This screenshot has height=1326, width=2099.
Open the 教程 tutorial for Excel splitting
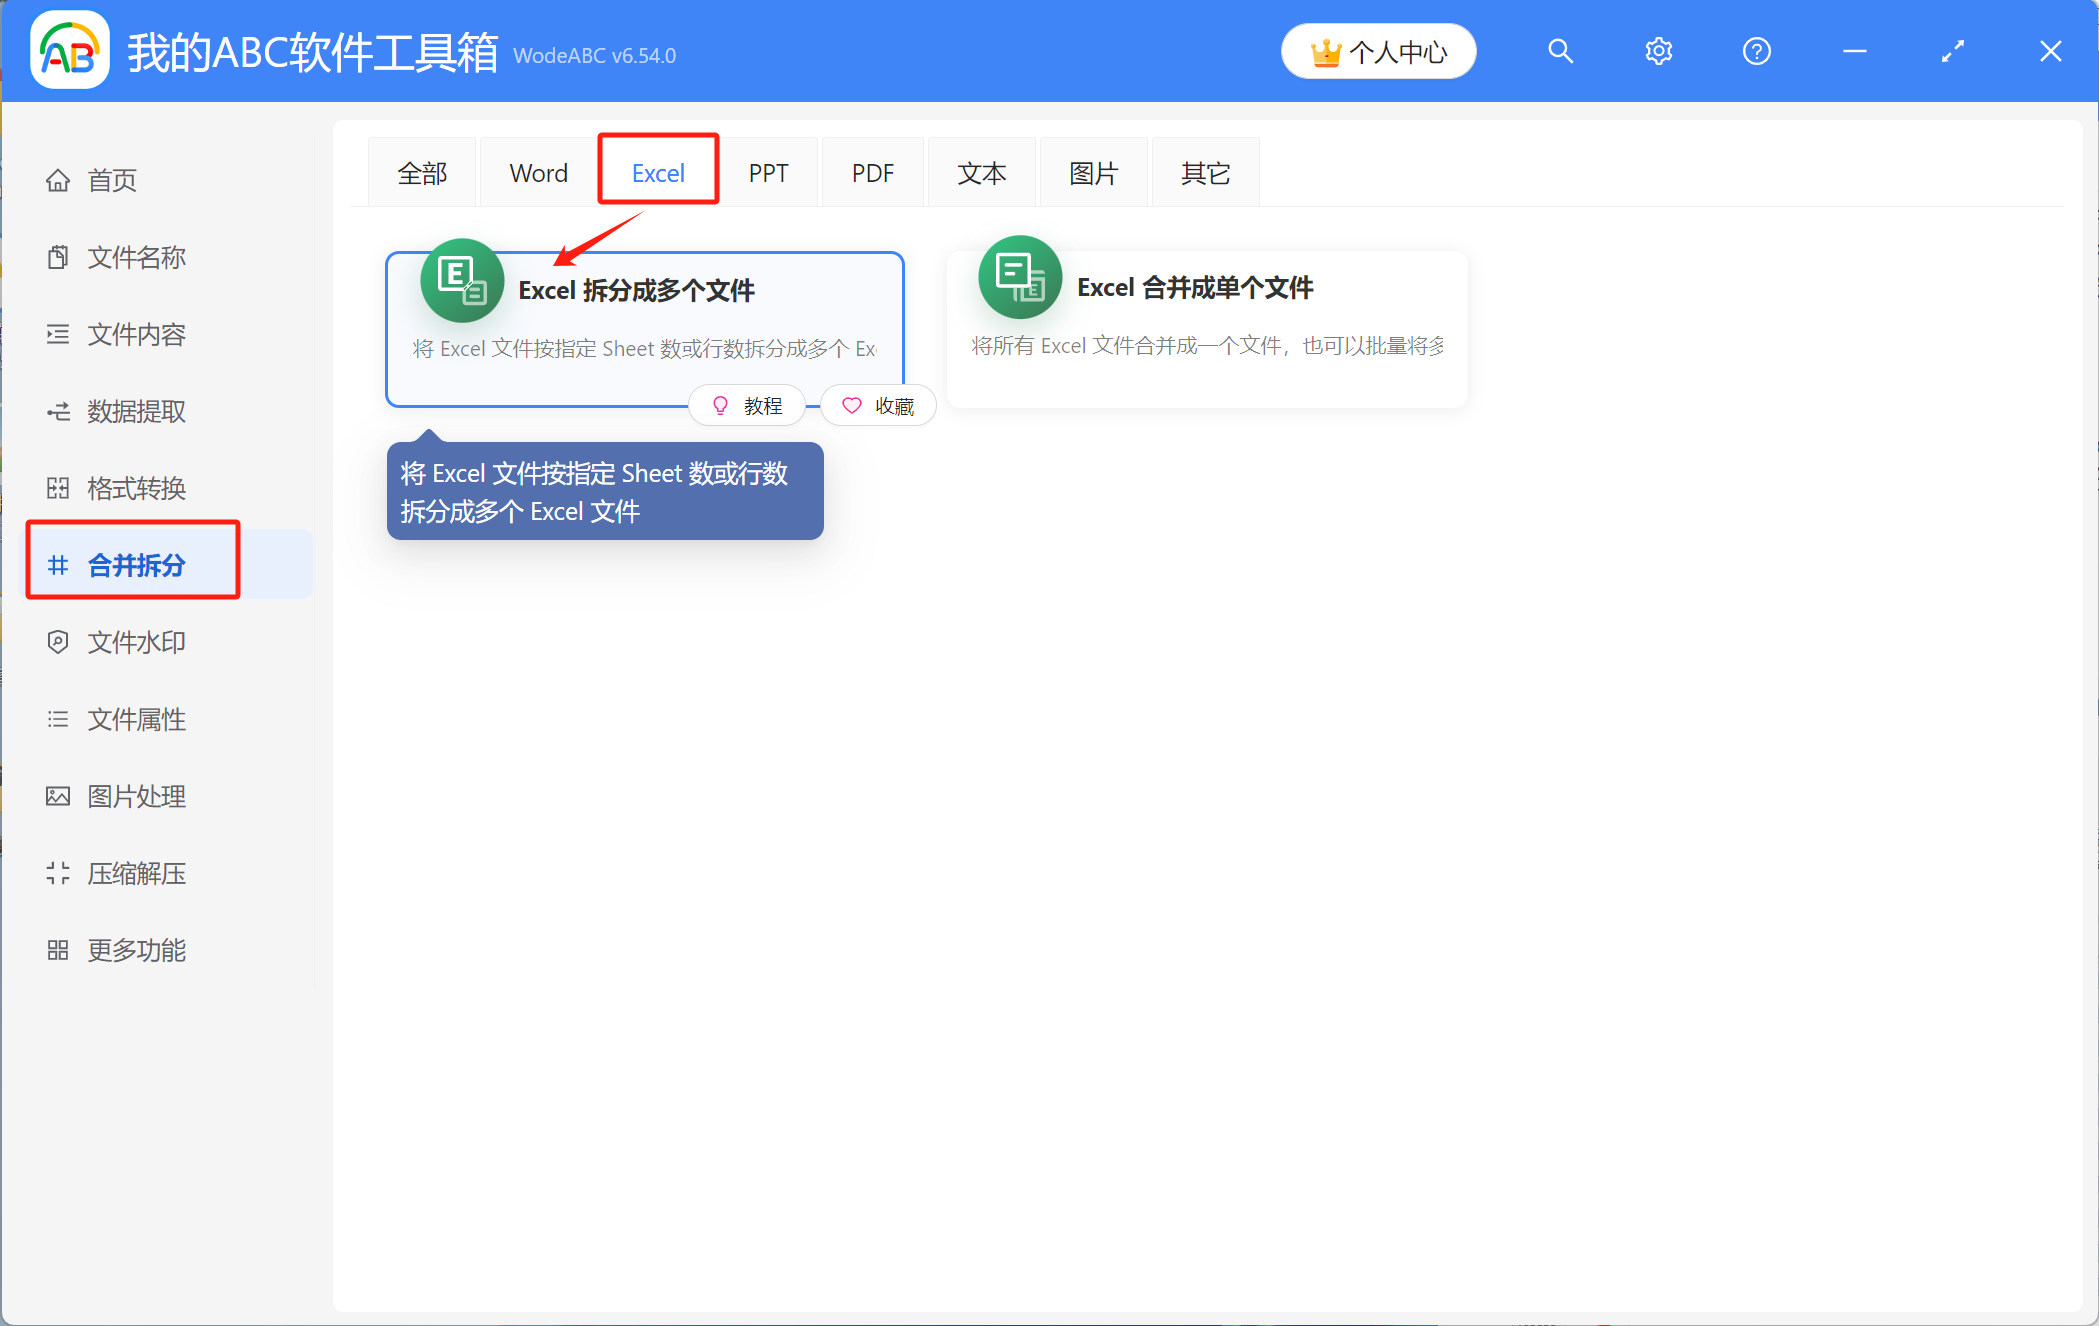747,405
